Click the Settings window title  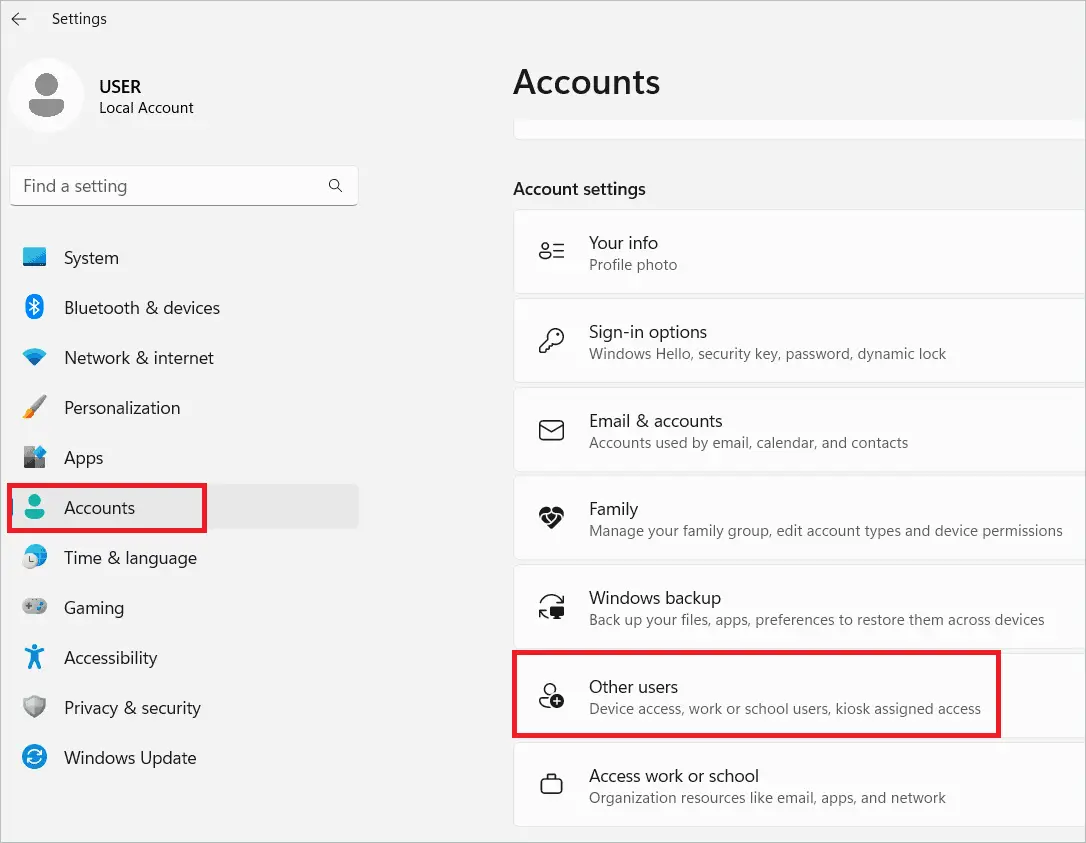[x=79, y=19]
